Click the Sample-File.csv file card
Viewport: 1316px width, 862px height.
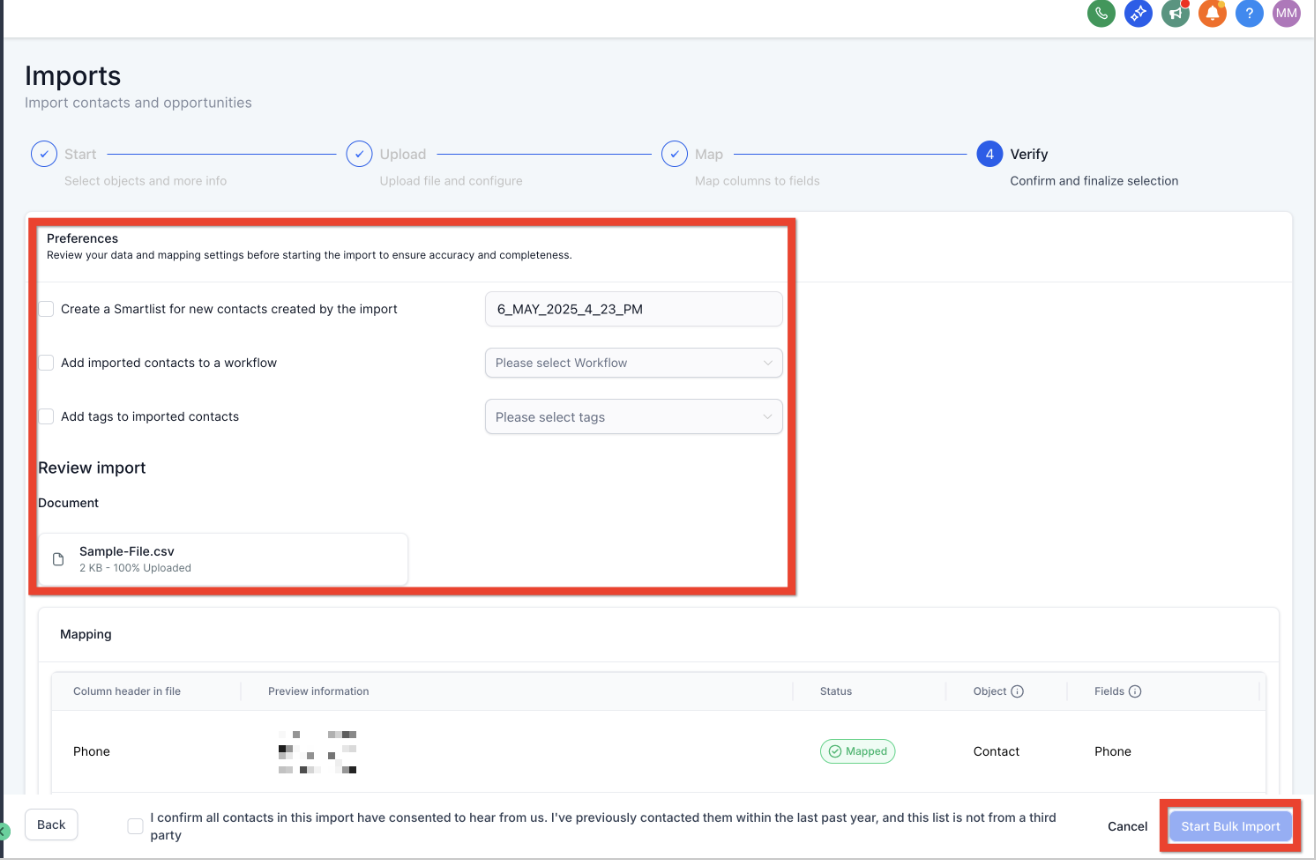pyautogui.click(x=223, y=559)
